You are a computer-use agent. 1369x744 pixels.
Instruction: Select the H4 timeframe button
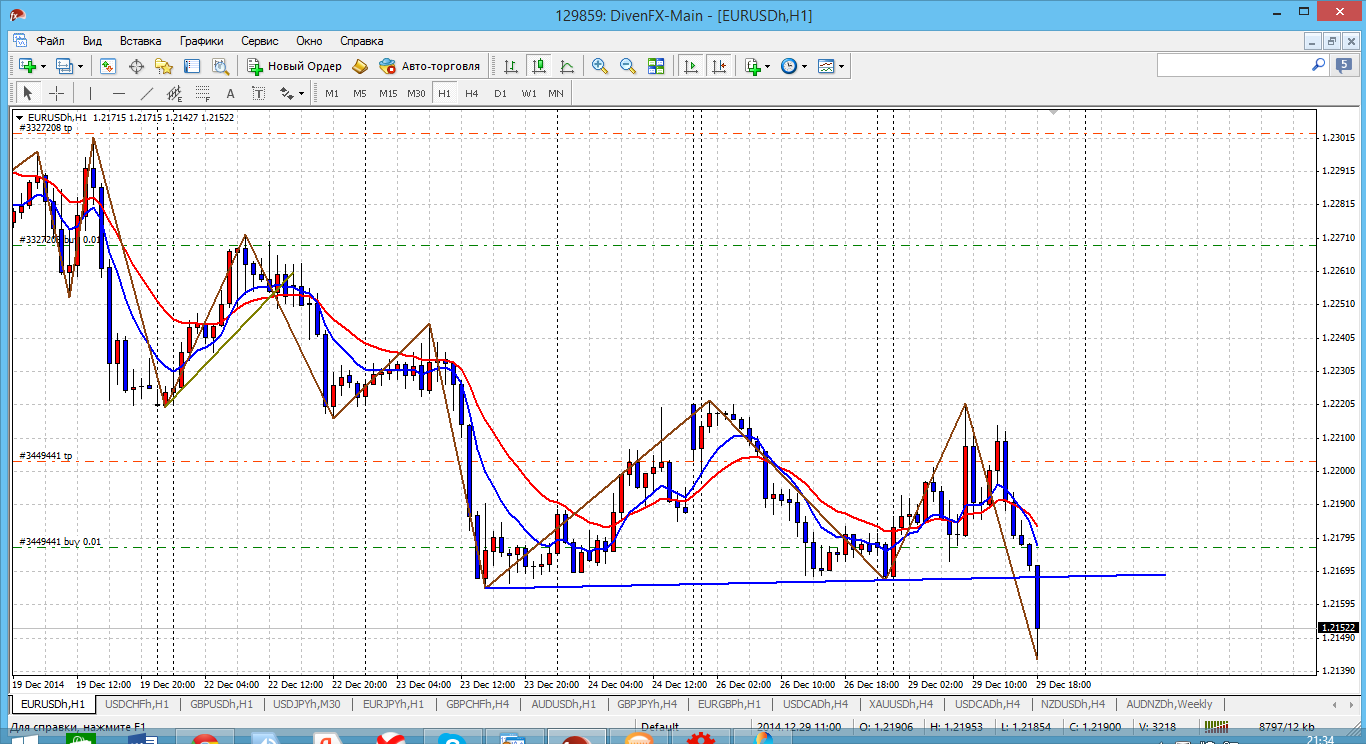tap(472, 93)
